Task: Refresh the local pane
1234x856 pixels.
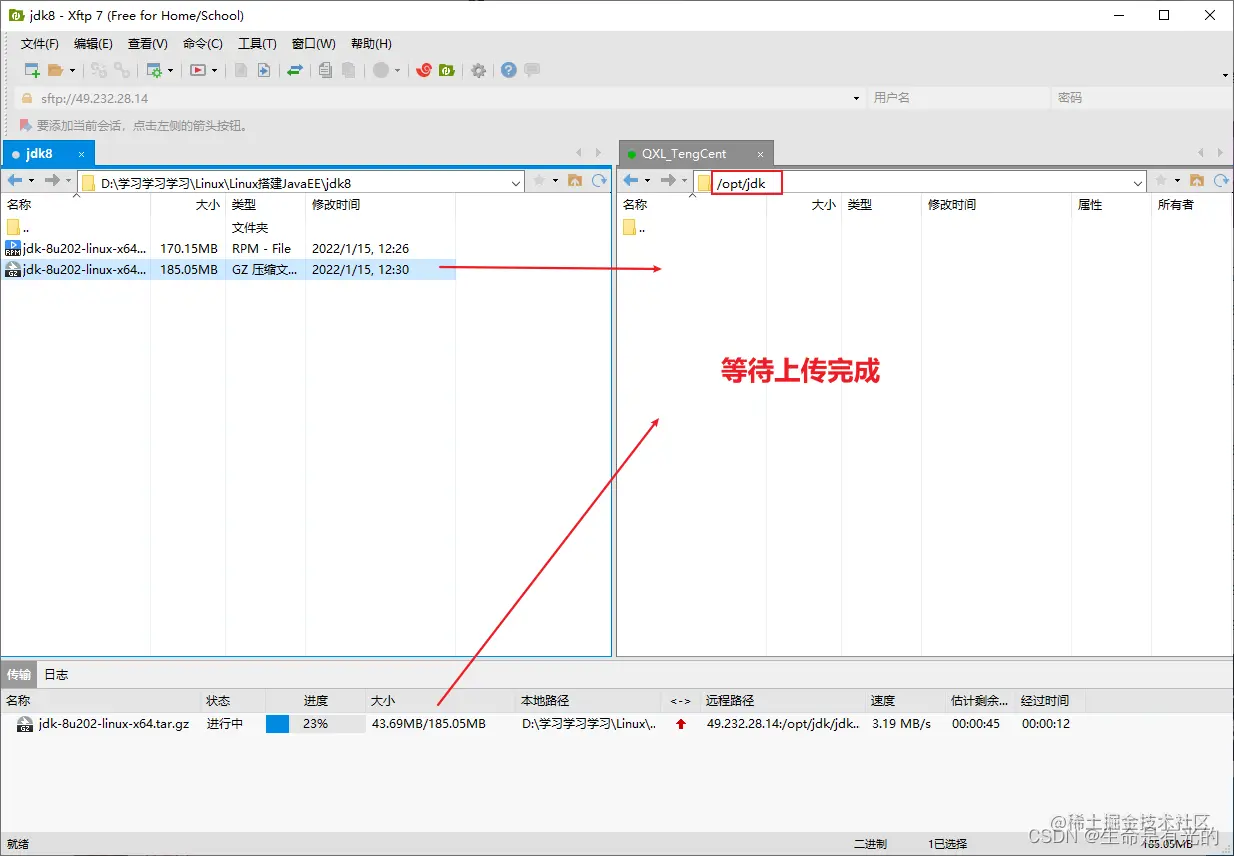Action: [x=599, y=181]
